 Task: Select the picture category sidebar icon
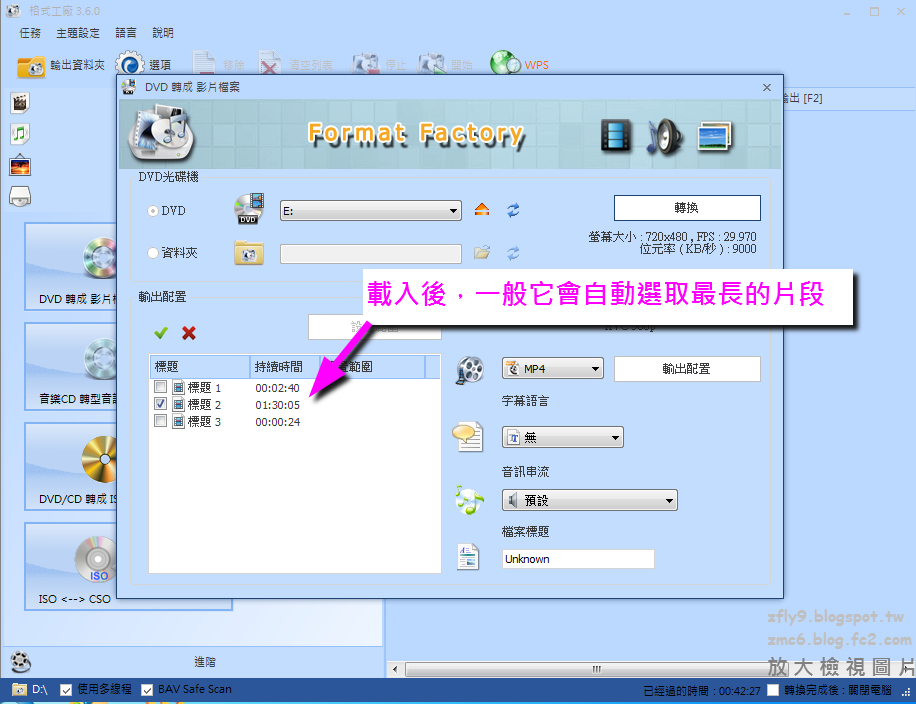[20, 165]
